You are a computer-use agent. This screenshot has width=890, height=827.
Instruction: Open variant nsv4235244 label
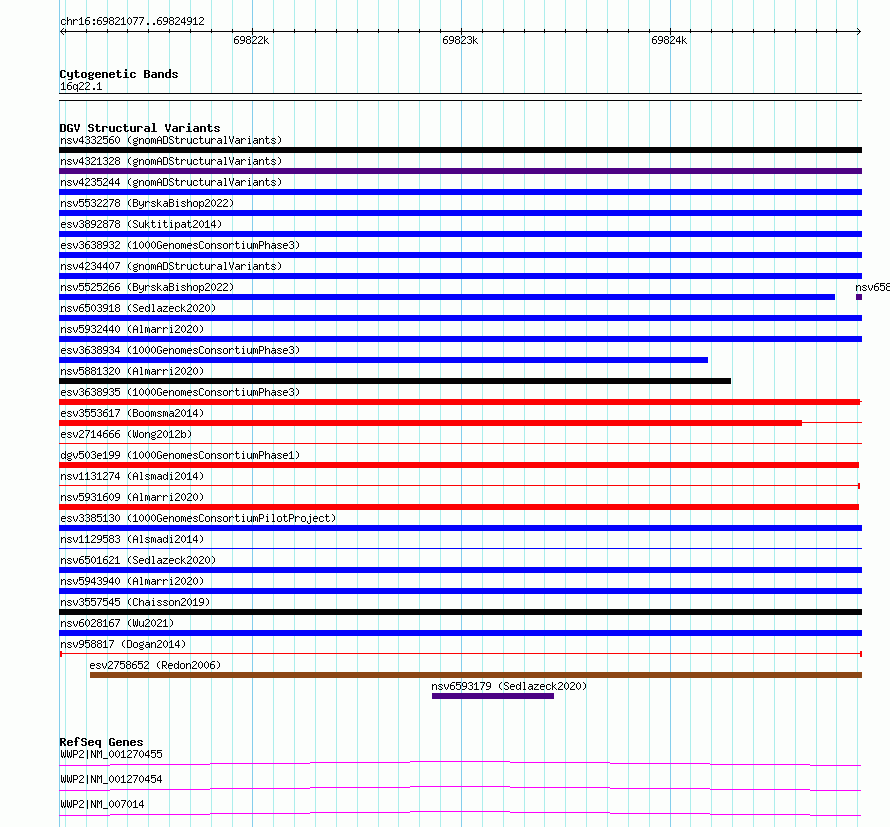pyautogui.click(x=171, y=182)
